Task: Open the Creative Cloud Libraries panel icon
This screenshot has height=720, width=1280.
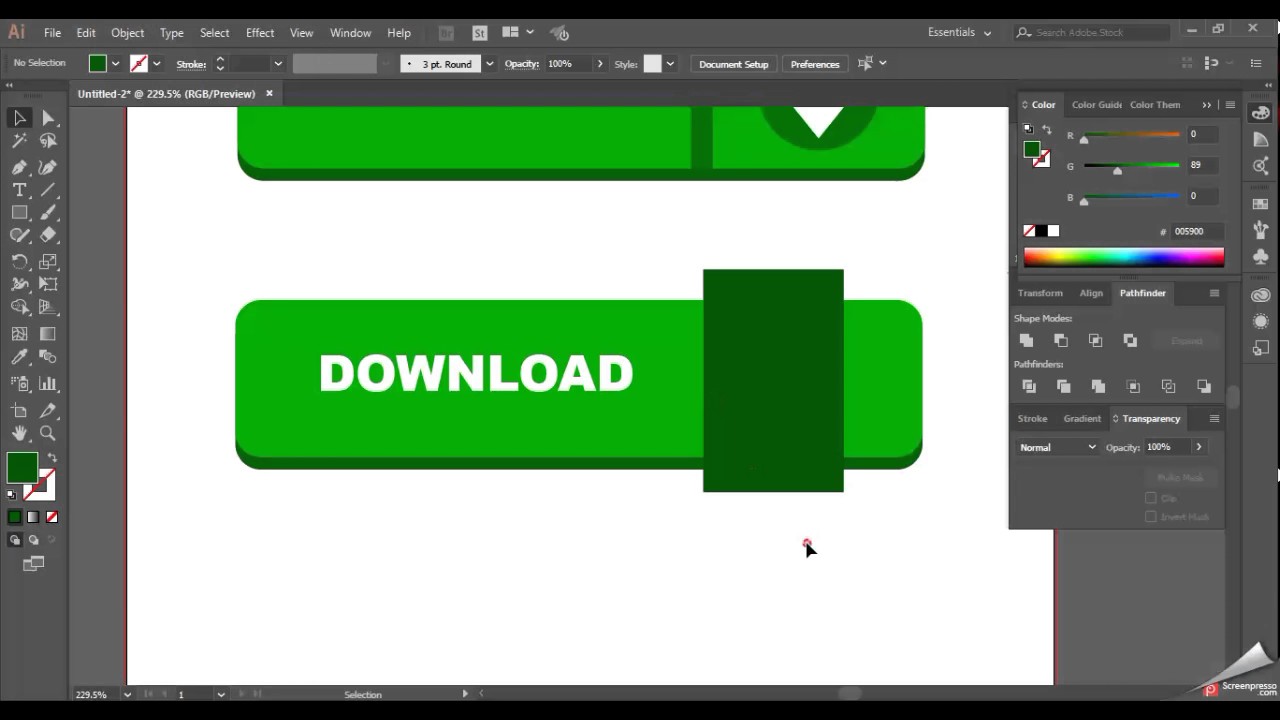Action: pyautogui.click(x=1261, y=296)
